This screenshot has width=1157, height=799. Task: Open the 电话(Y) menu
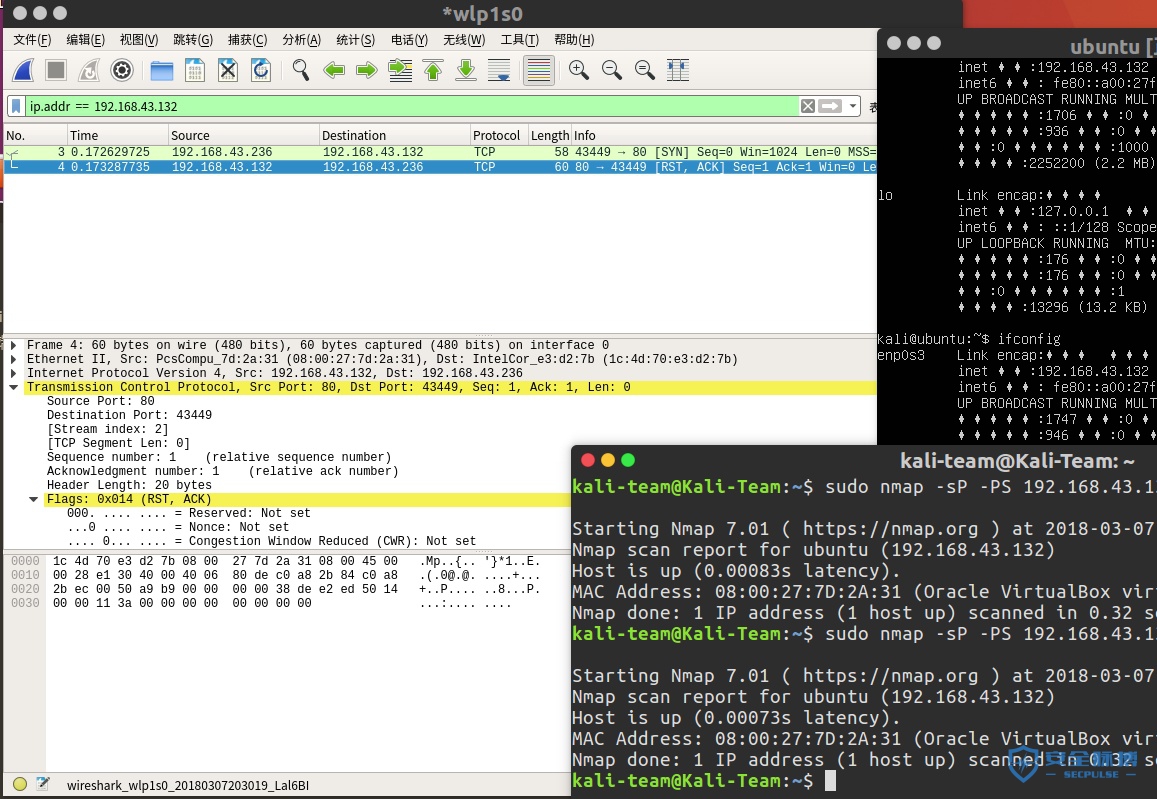410,40
